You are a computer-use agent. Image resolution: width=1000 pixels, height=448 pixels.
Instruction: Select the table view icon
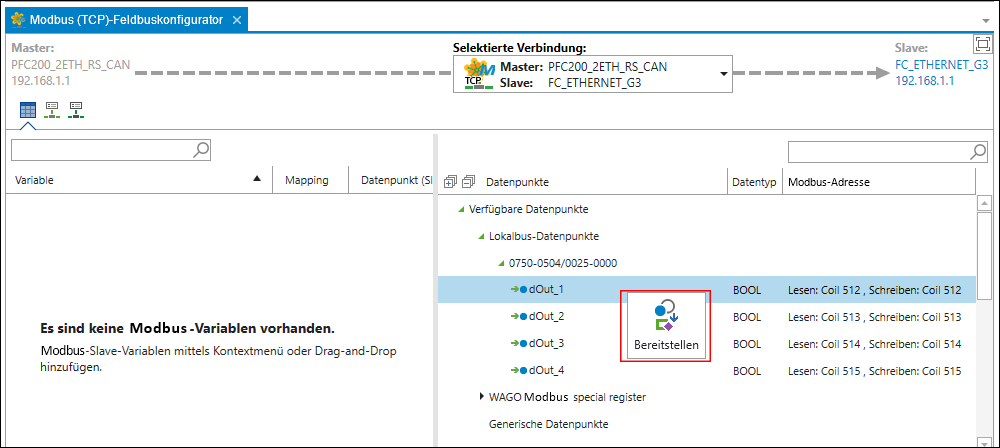[x=27, y=110]
